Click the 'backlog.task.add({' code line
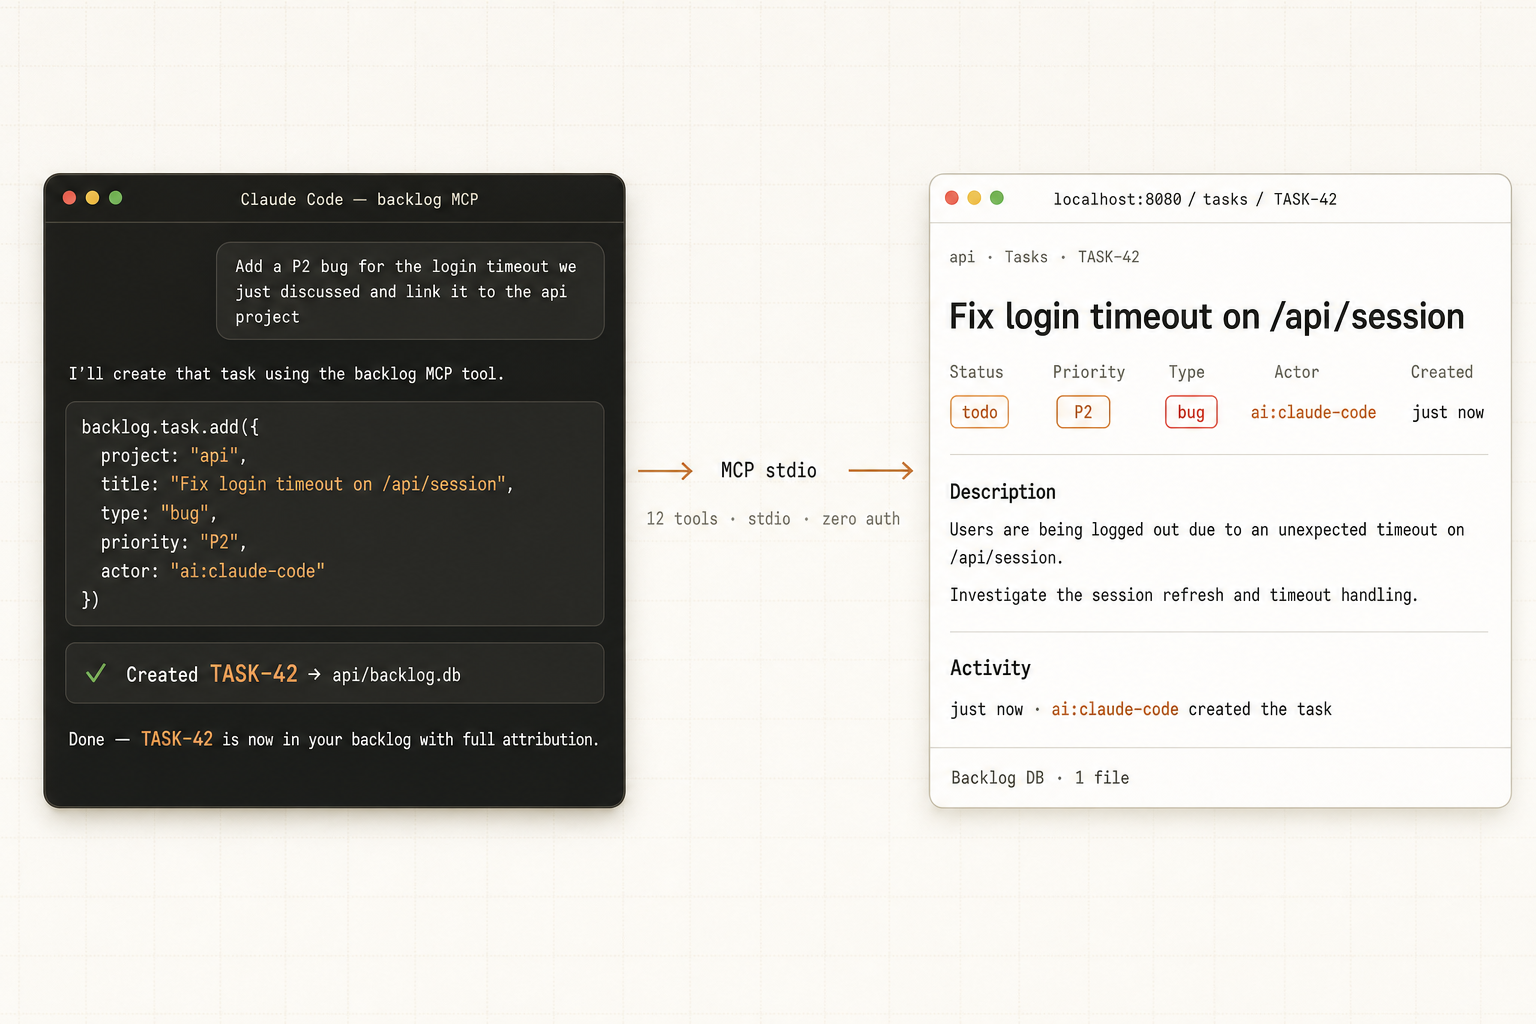The width and height of the screenshot is (1536, 1024). (170, 427)
